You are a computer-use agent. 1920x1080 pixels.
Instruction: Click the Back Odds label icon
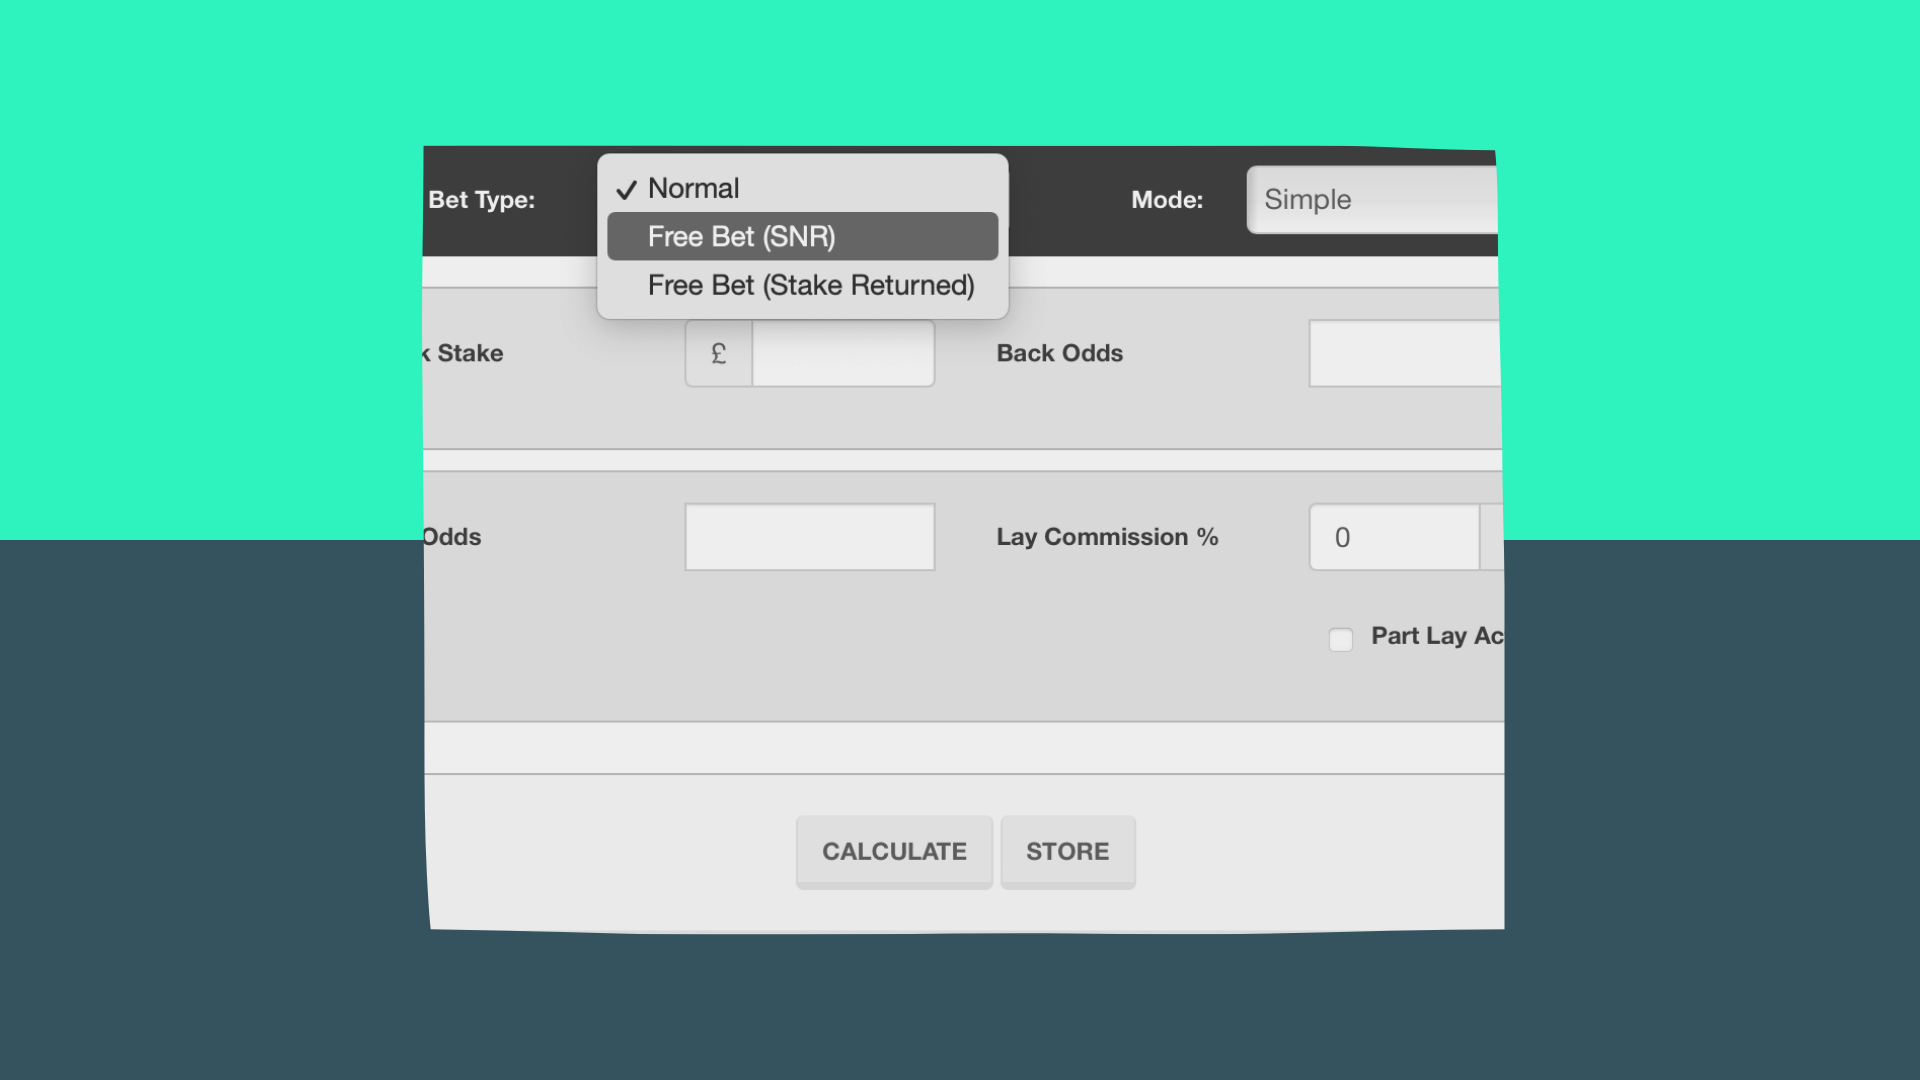(x=1060, y=352)
